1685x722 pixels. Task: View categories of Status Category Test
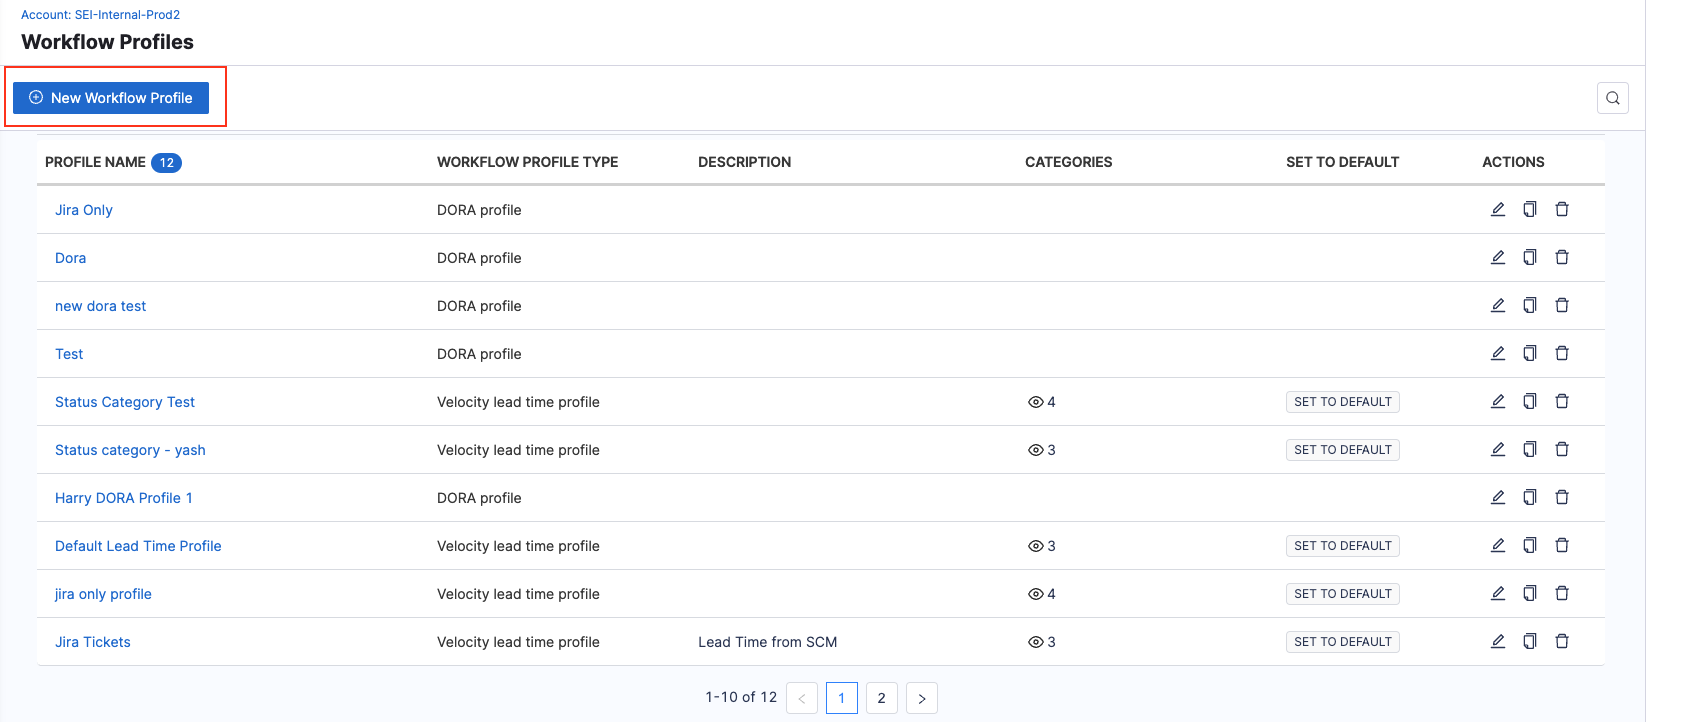pos(1036,402)
